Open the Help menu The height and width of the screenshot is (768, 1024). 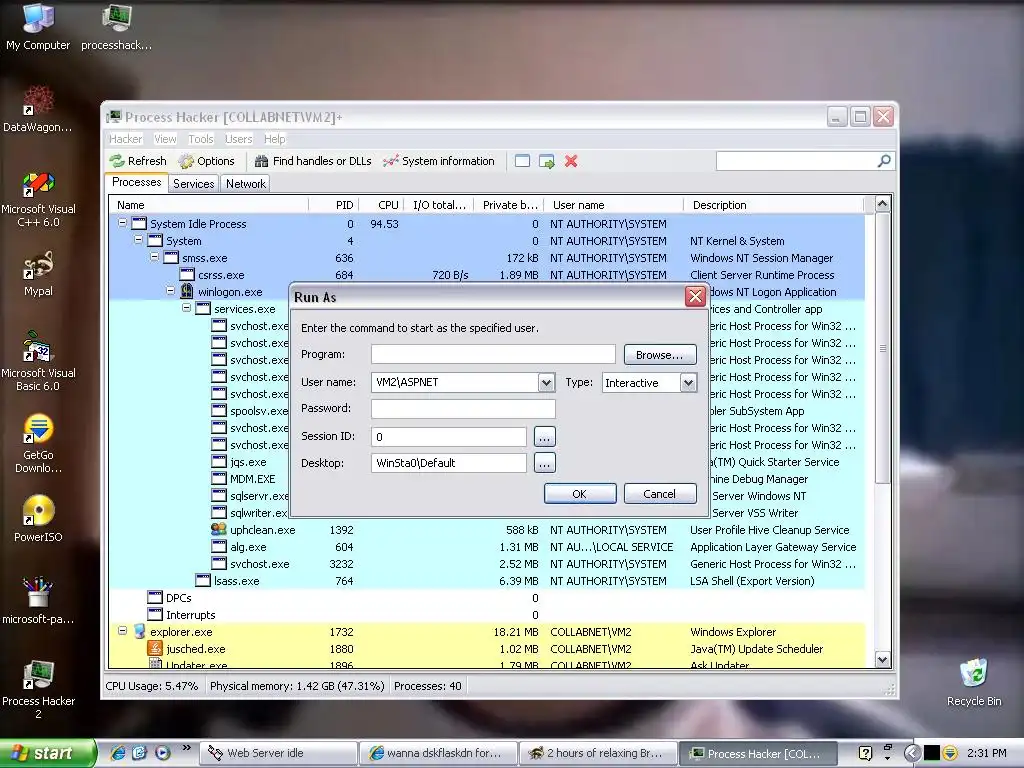pyautogui.click(x=274, y=139)
